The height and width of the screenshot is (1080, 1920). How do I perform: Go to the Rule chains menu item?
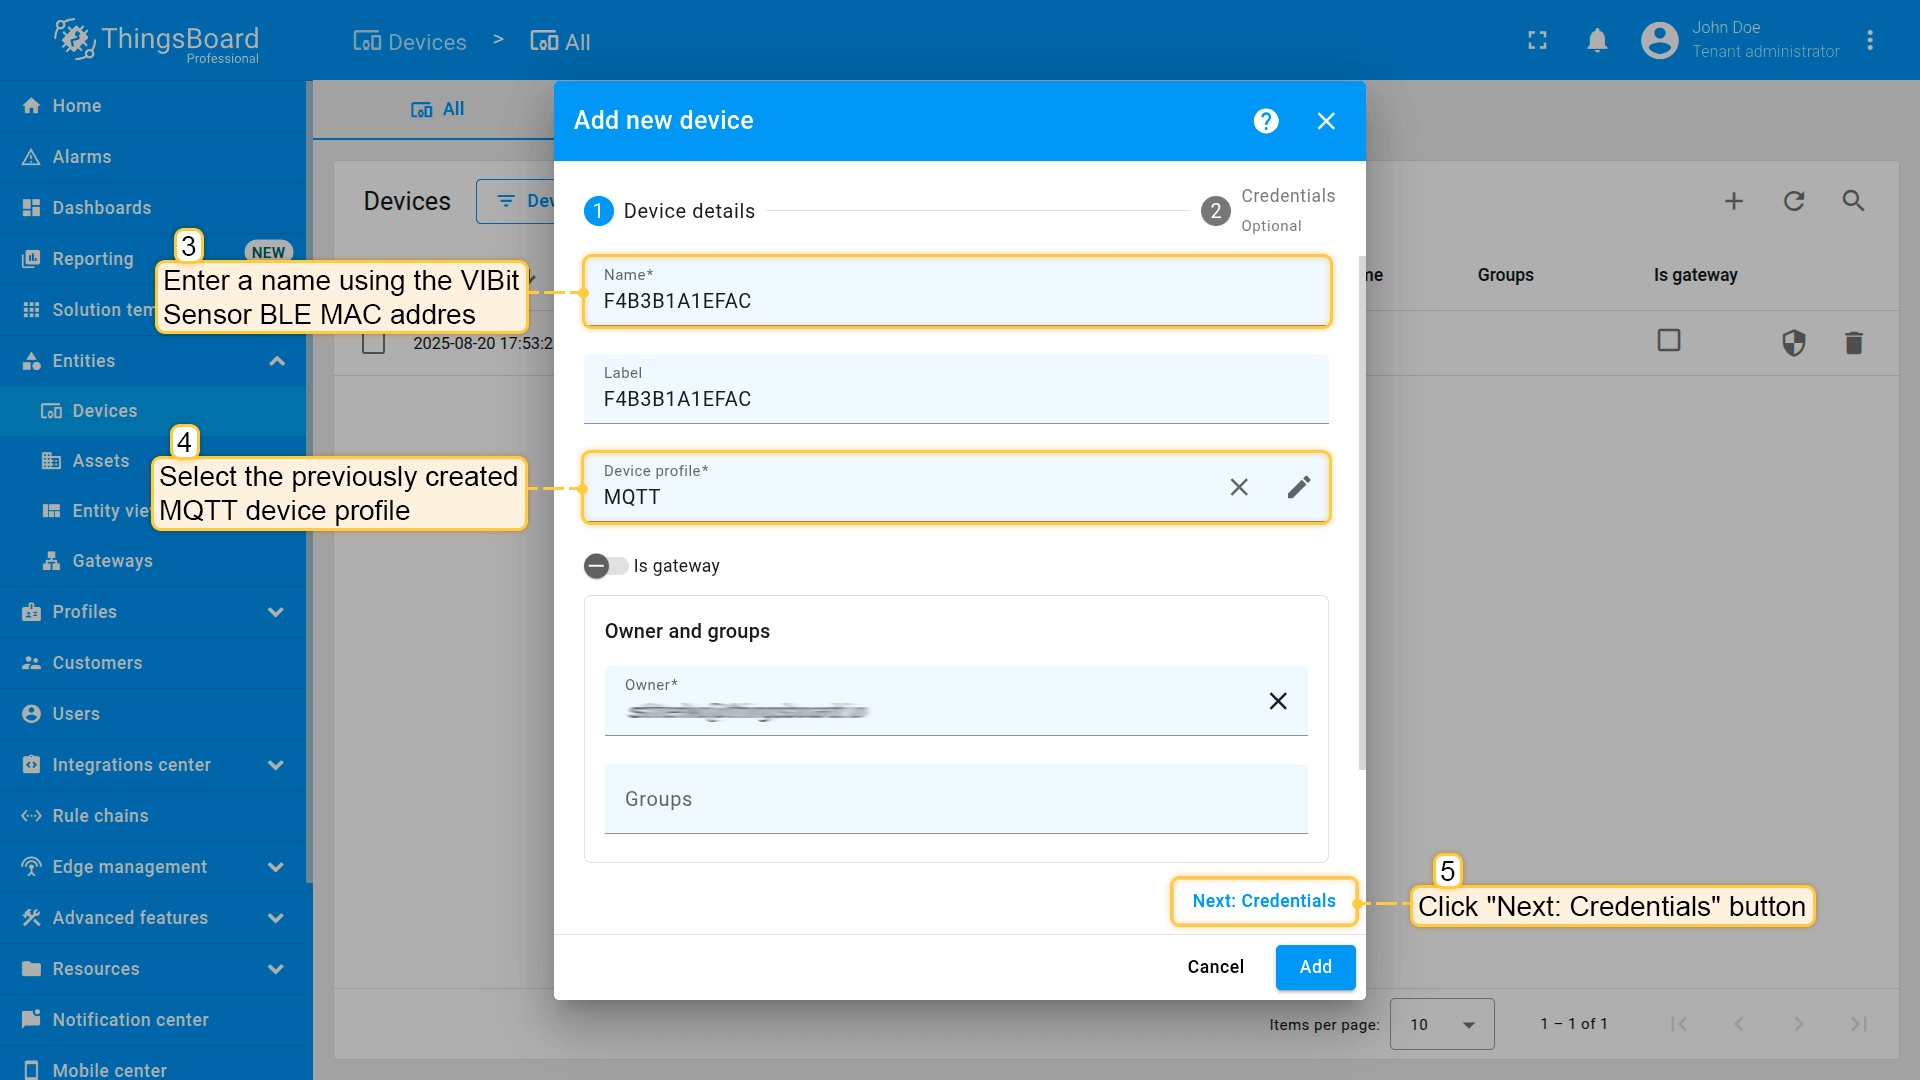click(x=100, y=816)
